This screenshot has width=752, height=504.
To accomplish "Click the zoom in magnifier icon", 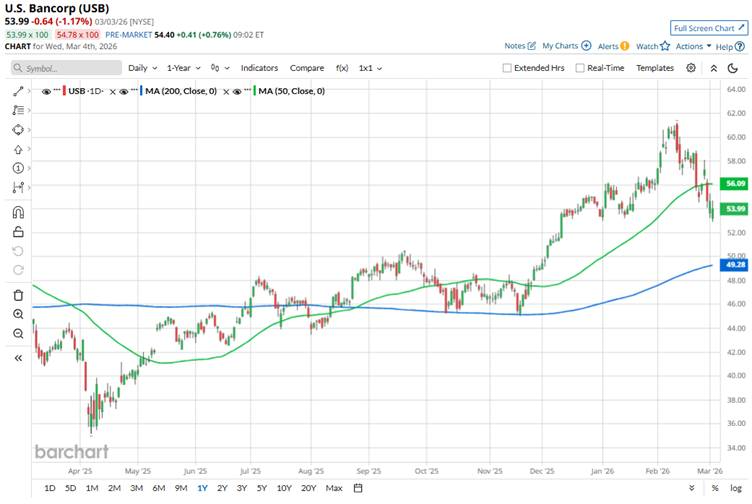I will [19, 314].
